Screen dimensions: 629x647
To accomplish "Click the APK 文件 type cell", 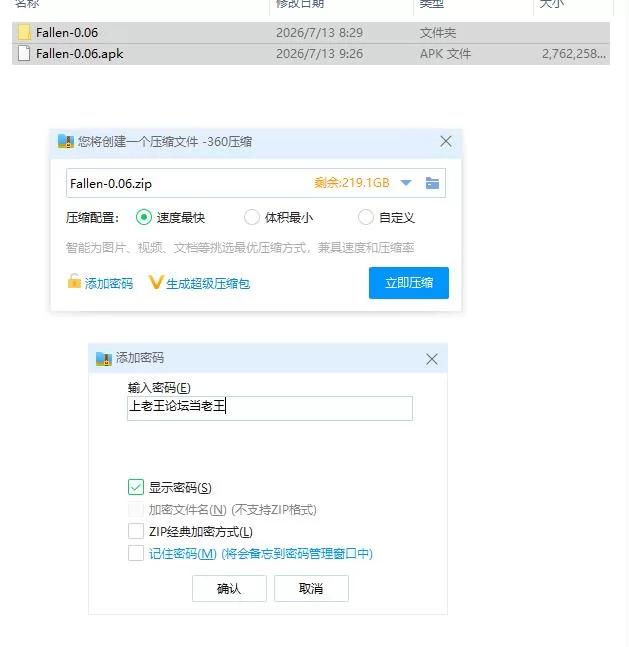I will tap(445, 54).
